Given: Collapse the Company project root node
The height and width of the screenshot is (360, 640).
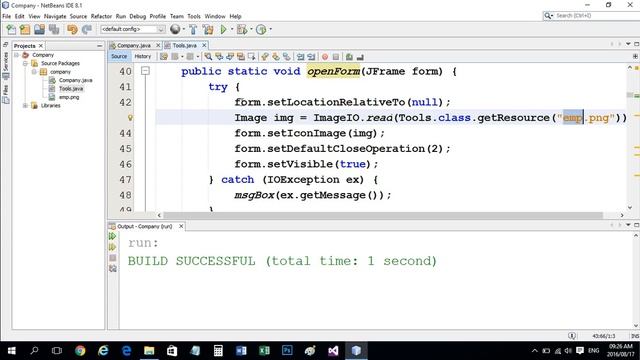Looking at the screenshot, I should (x=17, y=55).
